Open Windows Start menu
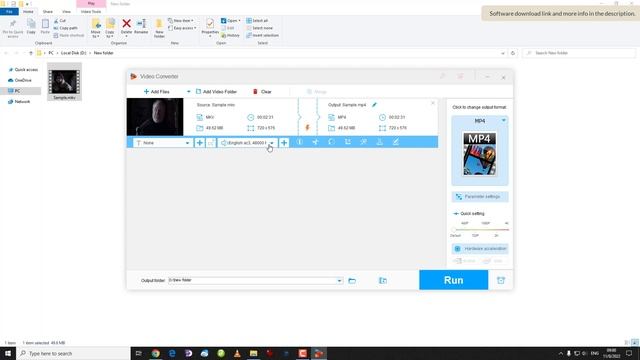The width and height of the screenshot is (640, 360). coord(8,353)
